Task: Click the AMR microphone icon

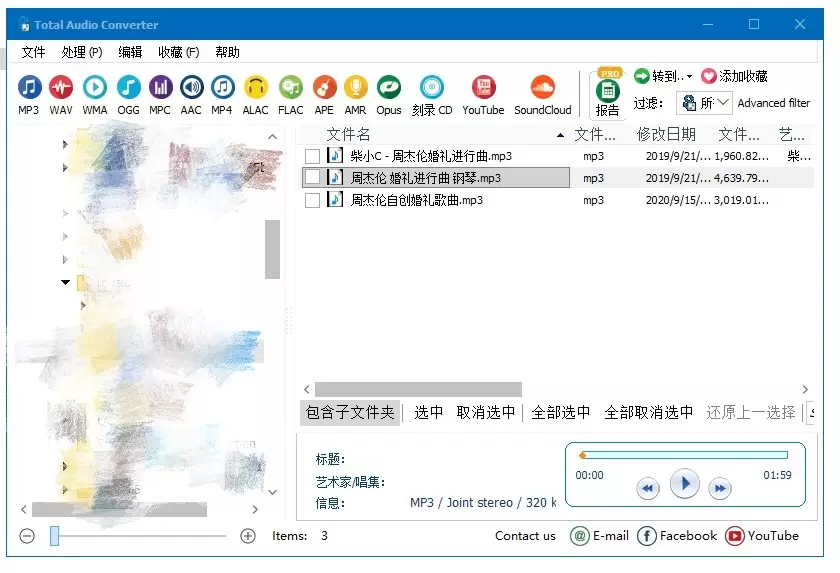Action: click(356, 87)
